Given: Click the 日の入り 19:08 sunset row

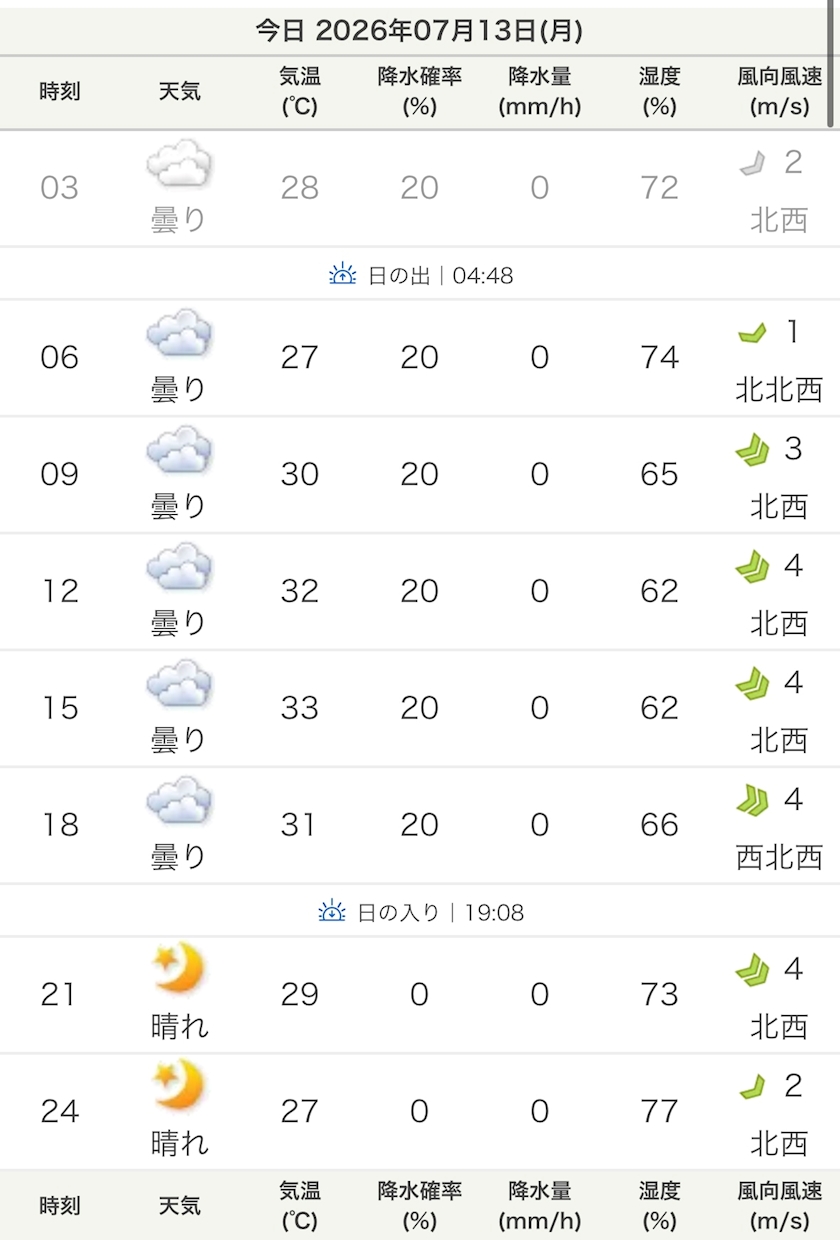Looking at the screenshot, I should click(x=420, y=911).
